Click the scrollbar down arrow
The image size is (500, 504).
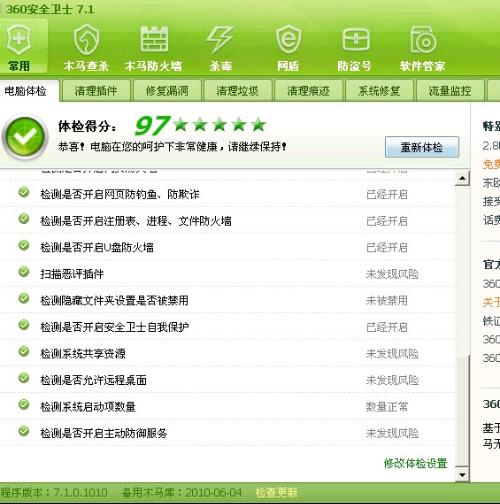462,475
